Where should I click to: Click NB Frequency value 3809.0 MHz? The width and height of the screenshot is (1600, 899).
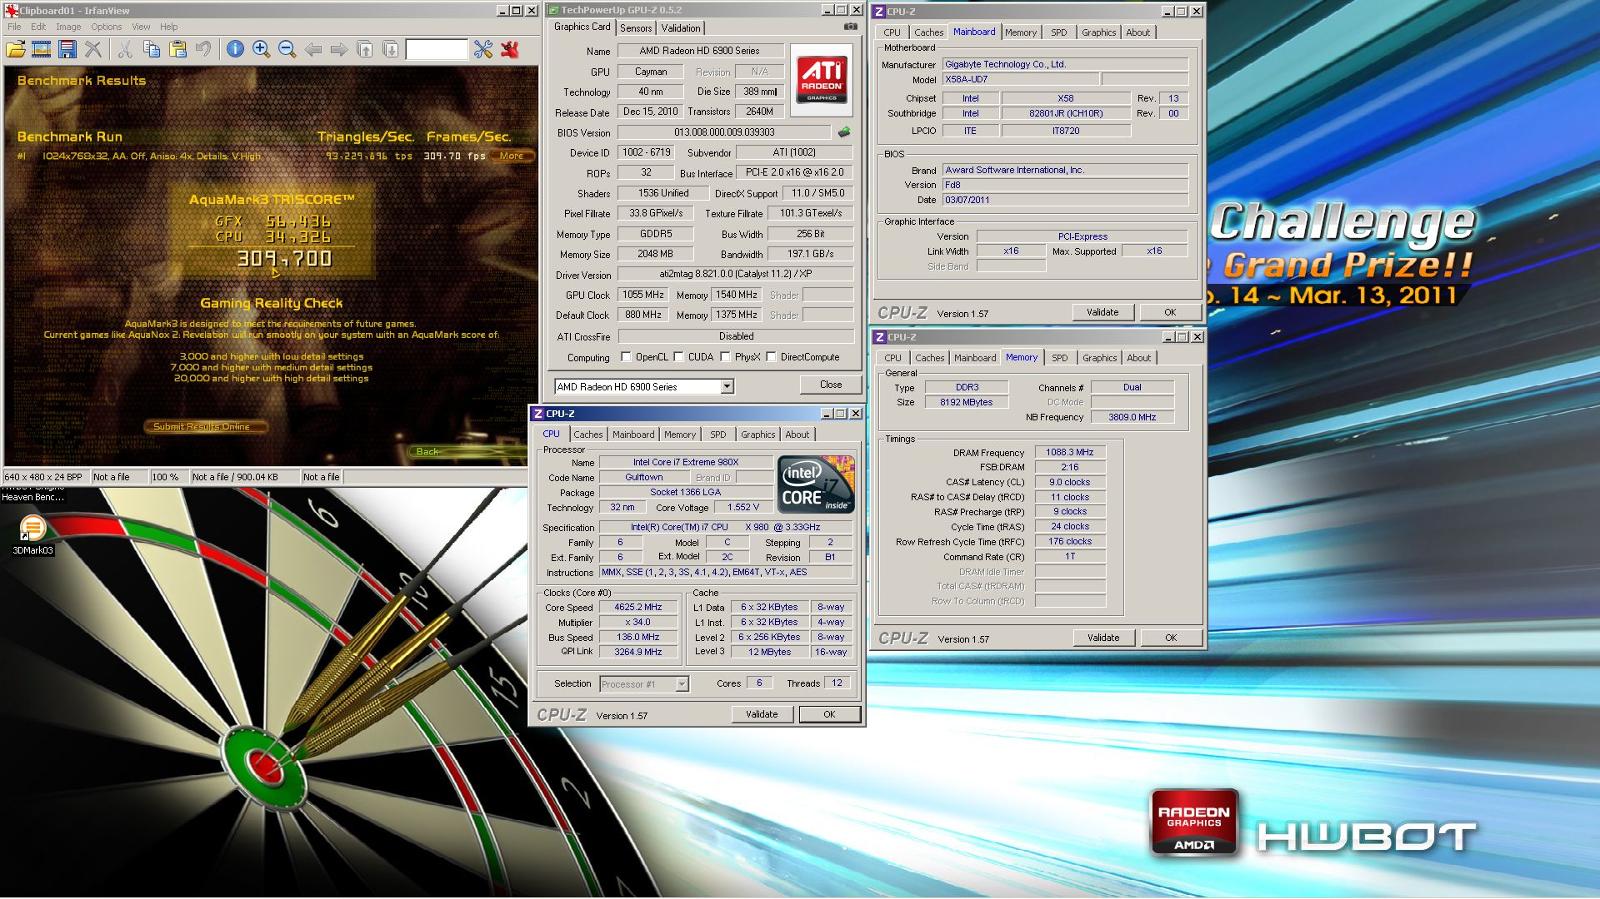pos(1132,417)
